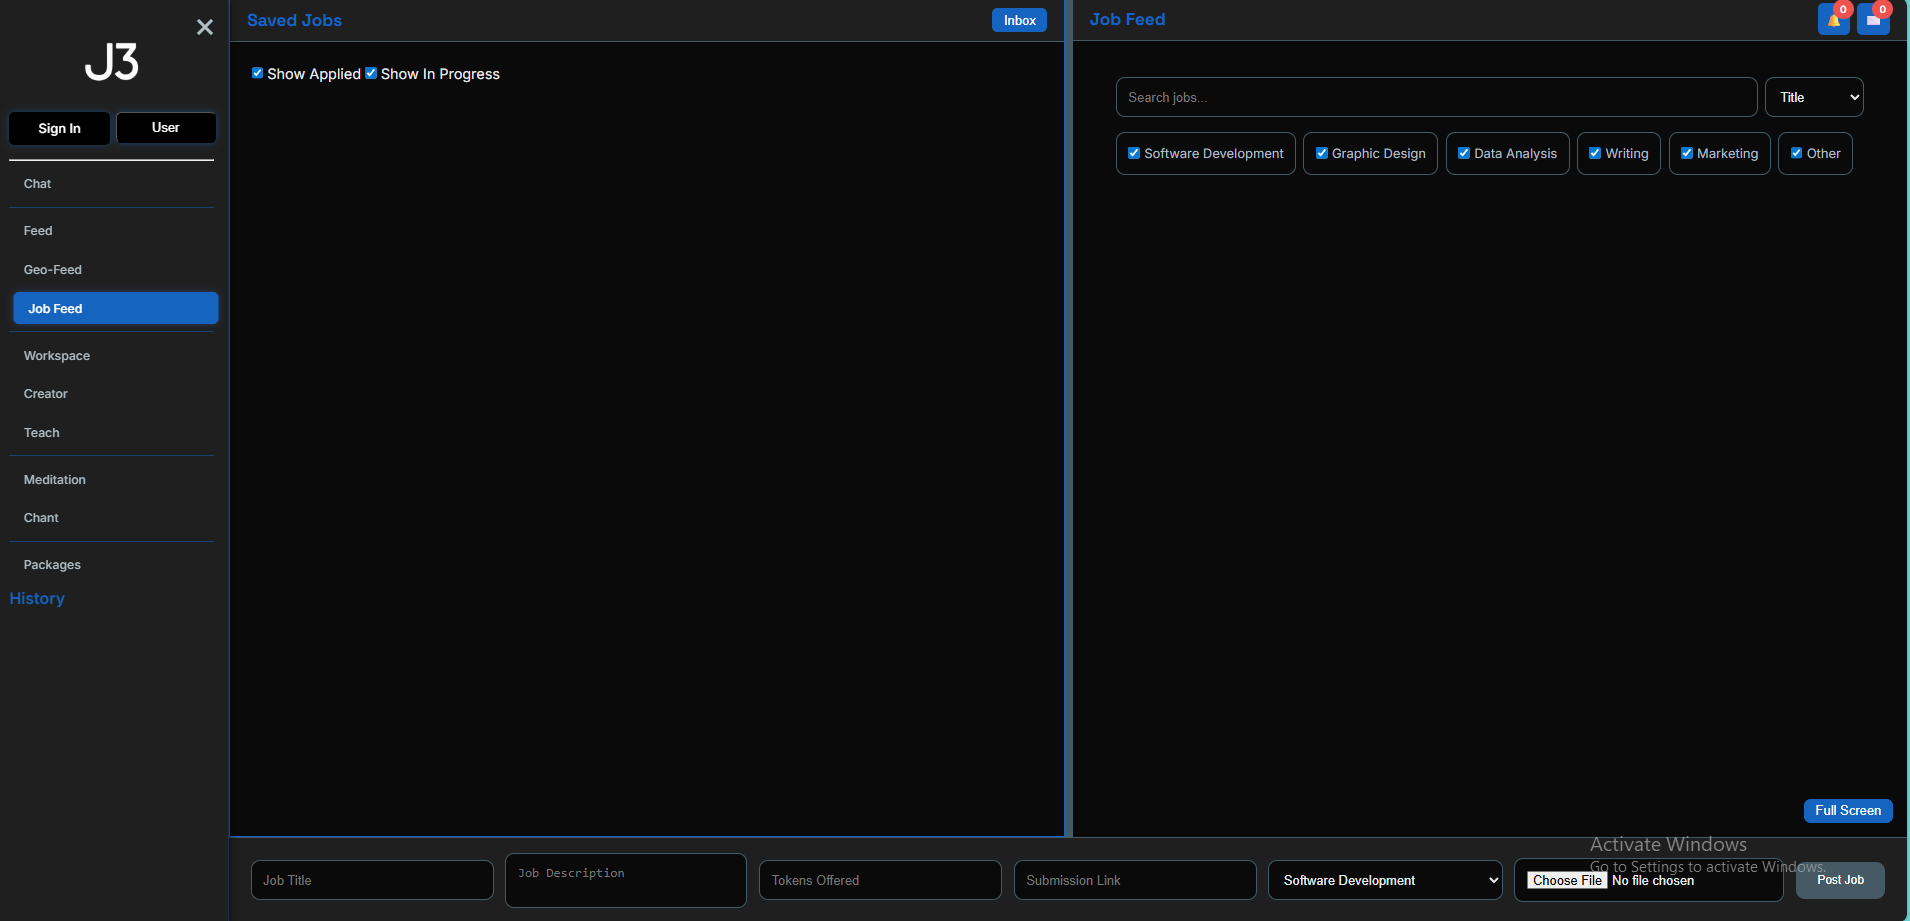Select Meditation from the sidebar
The image size is (1910, 921).
pyautogui.click(x=55, y=480)
